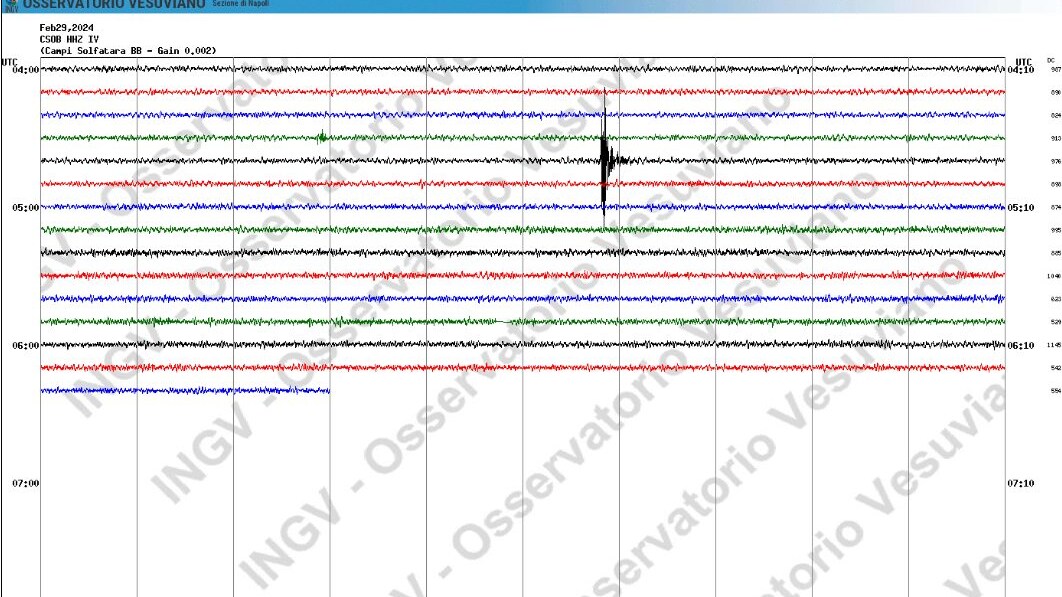The height and width of the screenshot is (597, 1062).
Task: Select the station code 'CSOB HHZ IV'
Action: [x=69, y=39]
